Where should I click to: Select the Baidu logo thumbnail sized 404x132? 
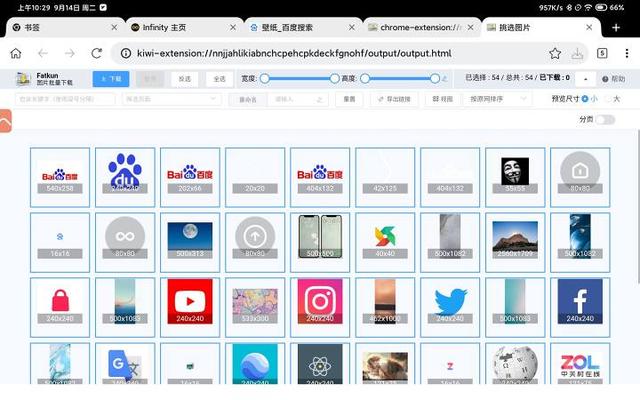pos(320,178)
